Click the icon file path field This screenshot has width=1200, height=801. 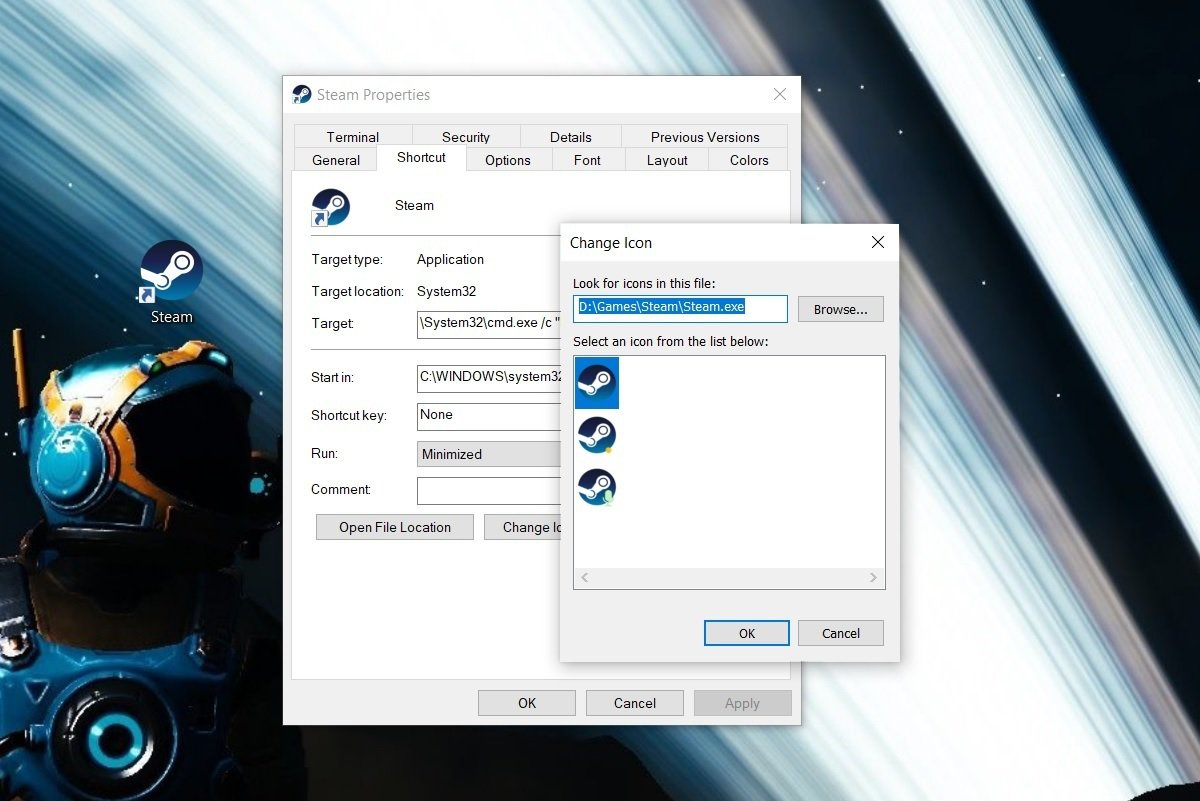pyautogui.click(x=680, y=308)
